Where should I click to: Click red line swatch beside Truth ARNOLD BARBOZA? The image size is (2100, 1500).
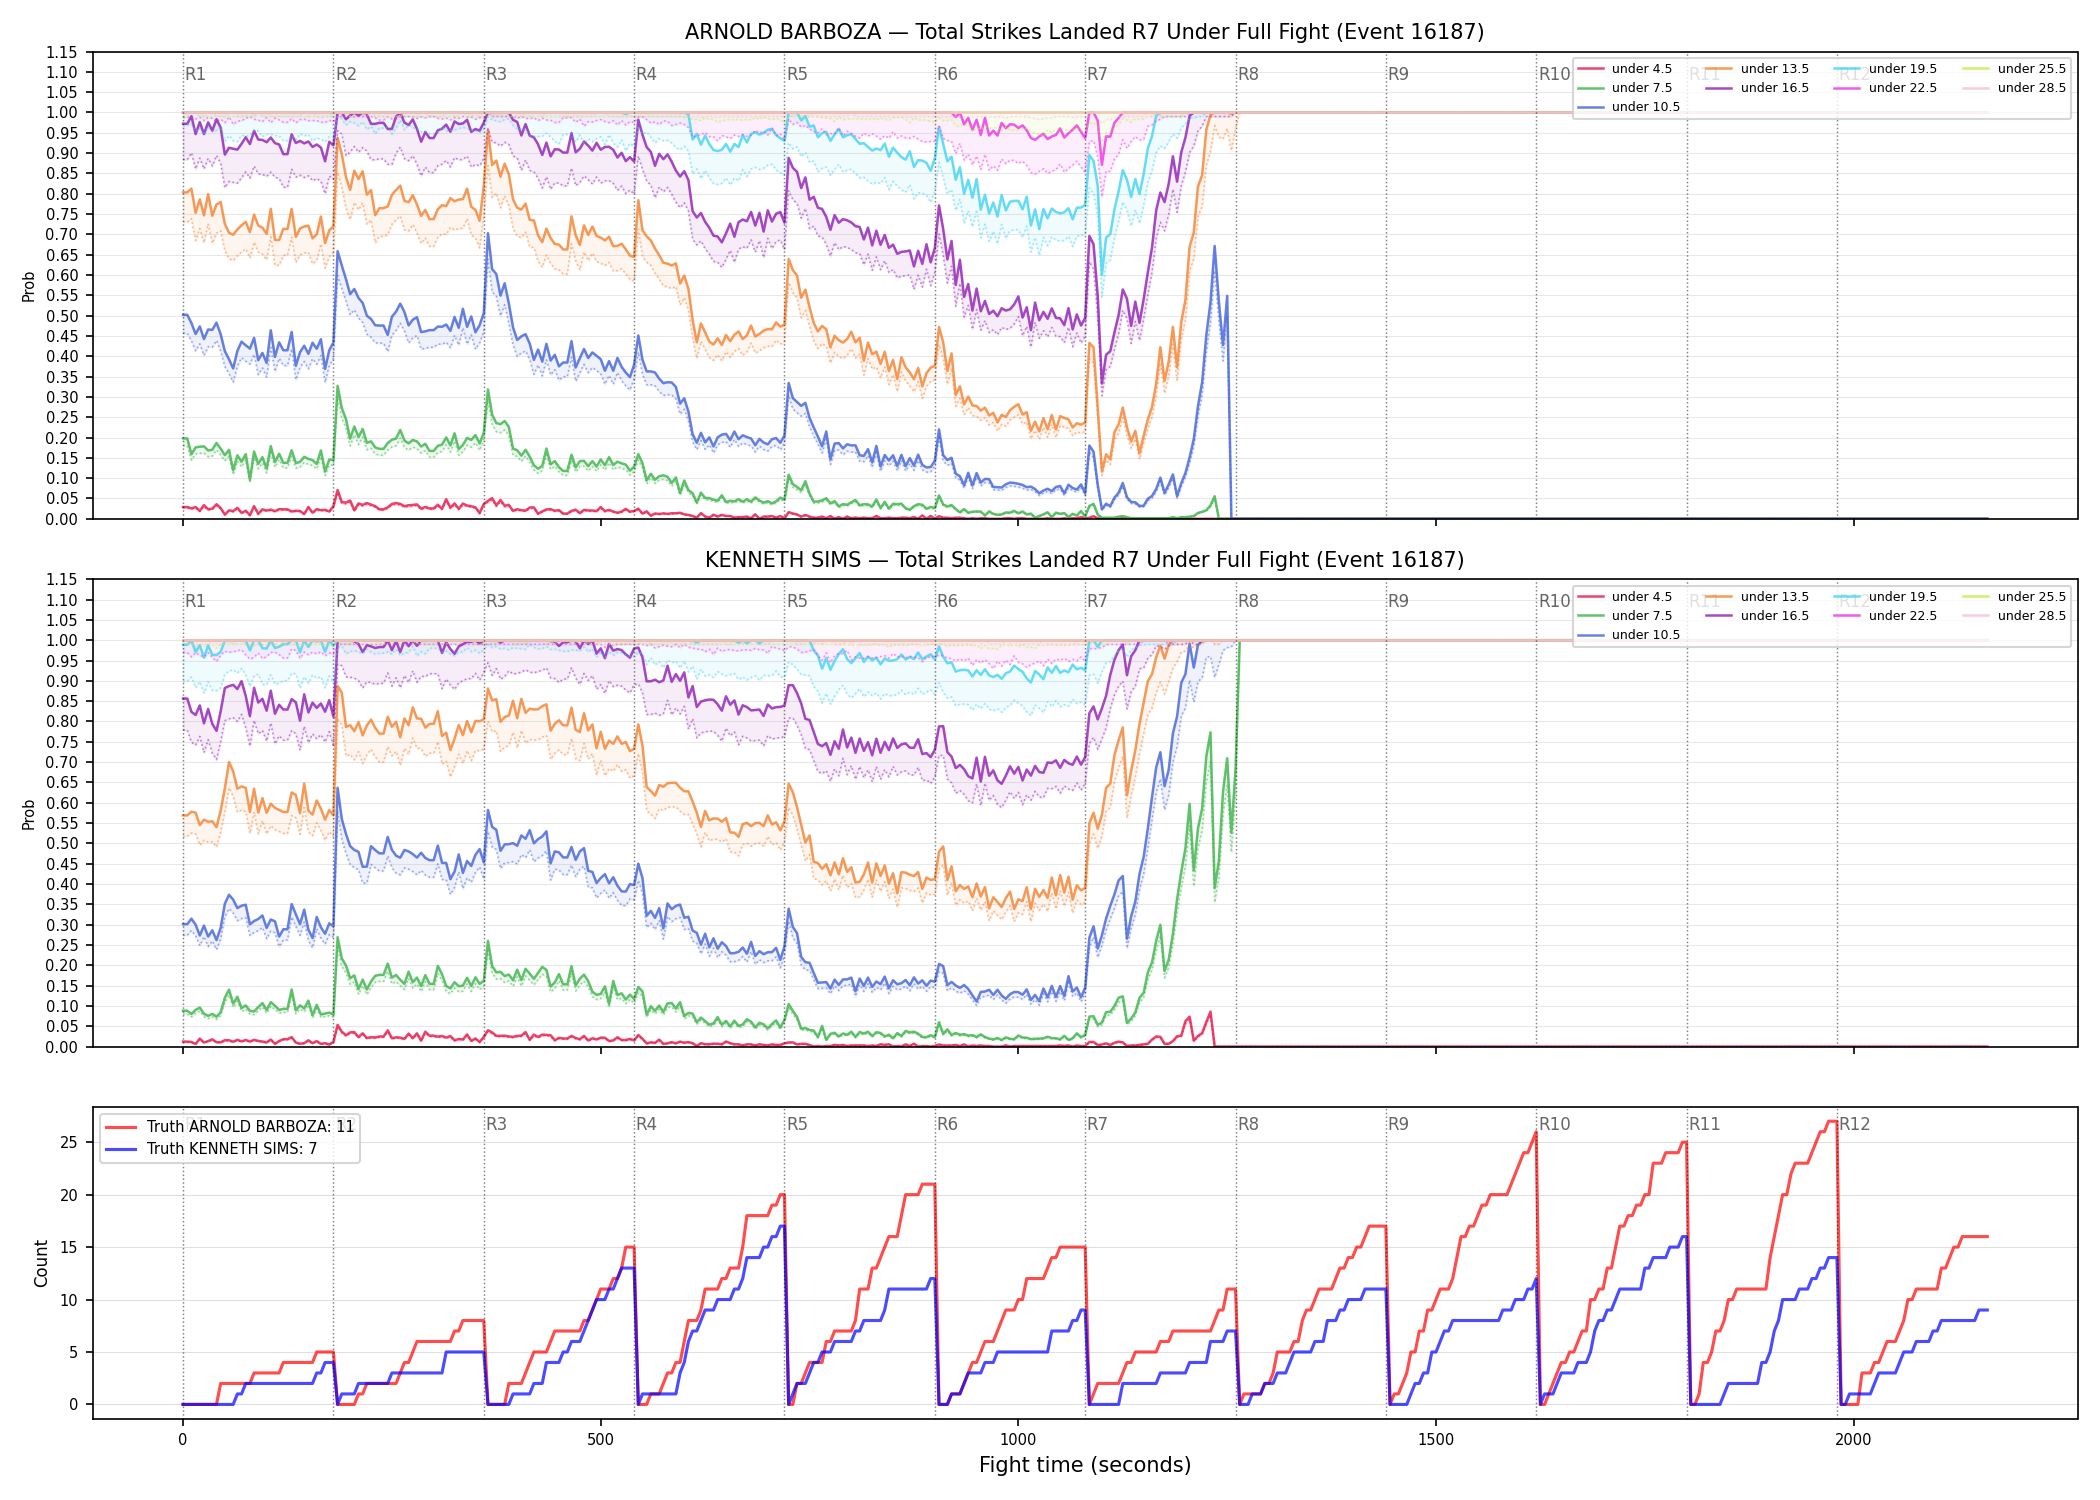[x=121, y=1127]
